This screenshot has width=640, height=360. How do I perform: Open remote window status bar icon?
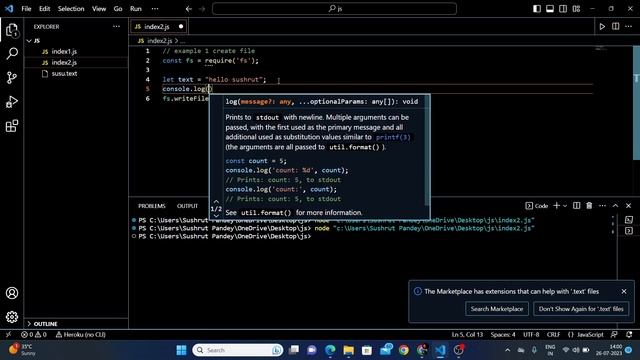click(8, 335)
